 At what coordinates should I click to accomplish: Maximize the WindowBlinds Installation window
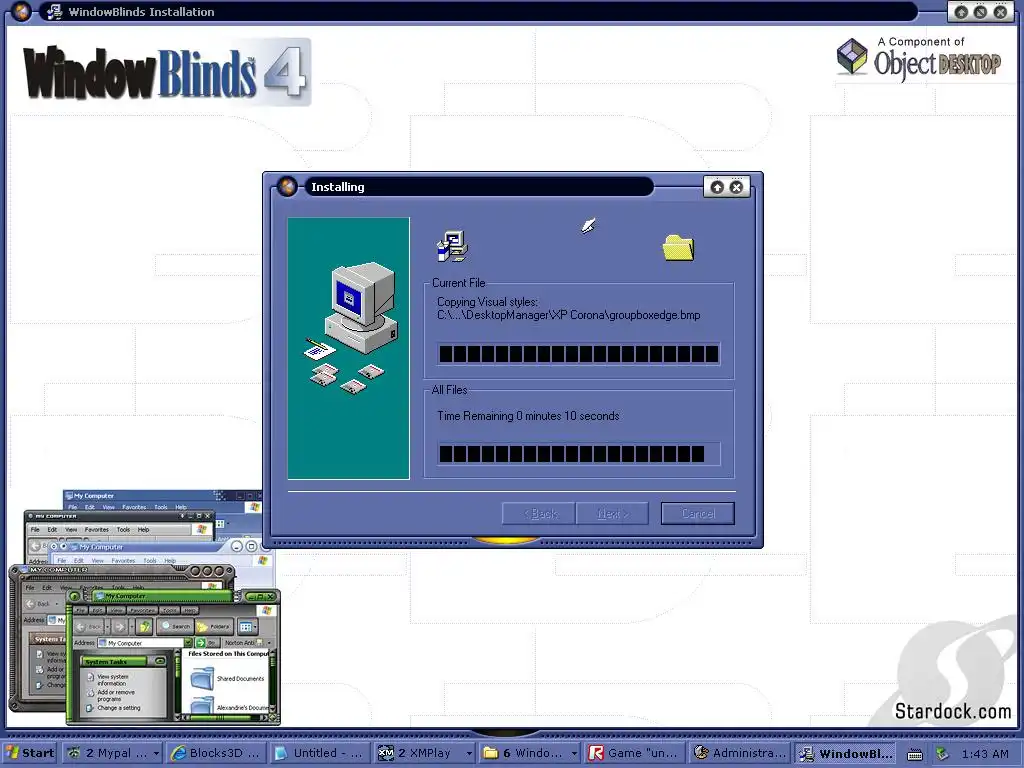pyautogui.click(x=981, y=12)
